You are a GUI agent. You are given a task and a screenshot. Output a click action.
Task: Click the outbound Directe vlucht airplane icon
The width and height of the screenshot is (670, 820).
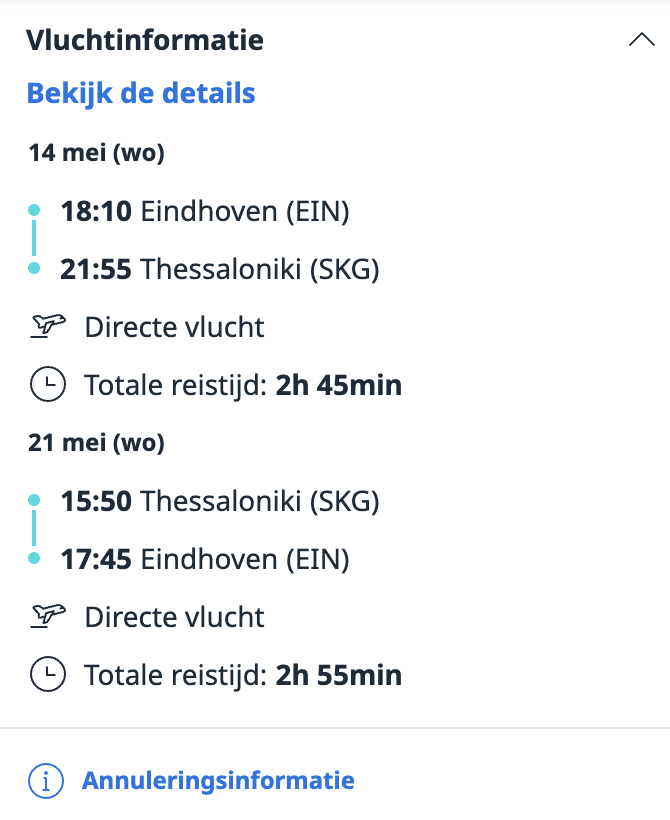[x=46, y=326]
